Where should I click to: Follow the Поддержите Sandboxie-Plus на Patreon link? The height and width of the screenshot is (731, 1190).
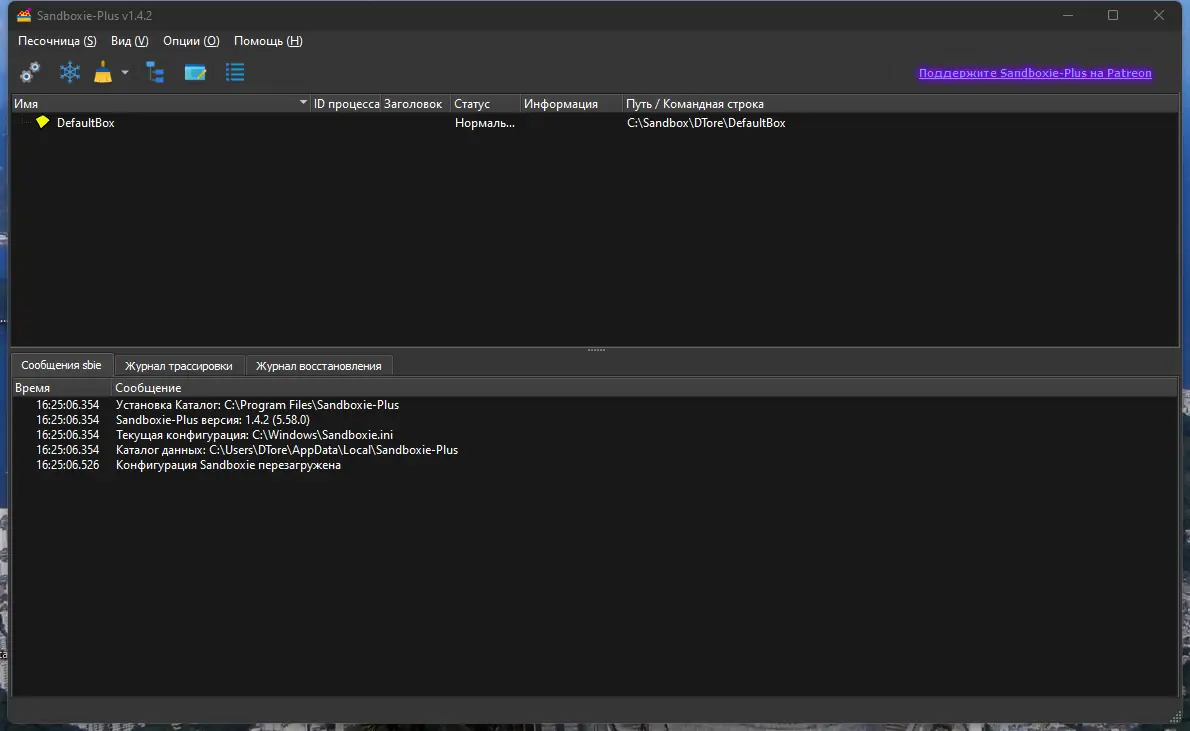(x=1034, y=73)
